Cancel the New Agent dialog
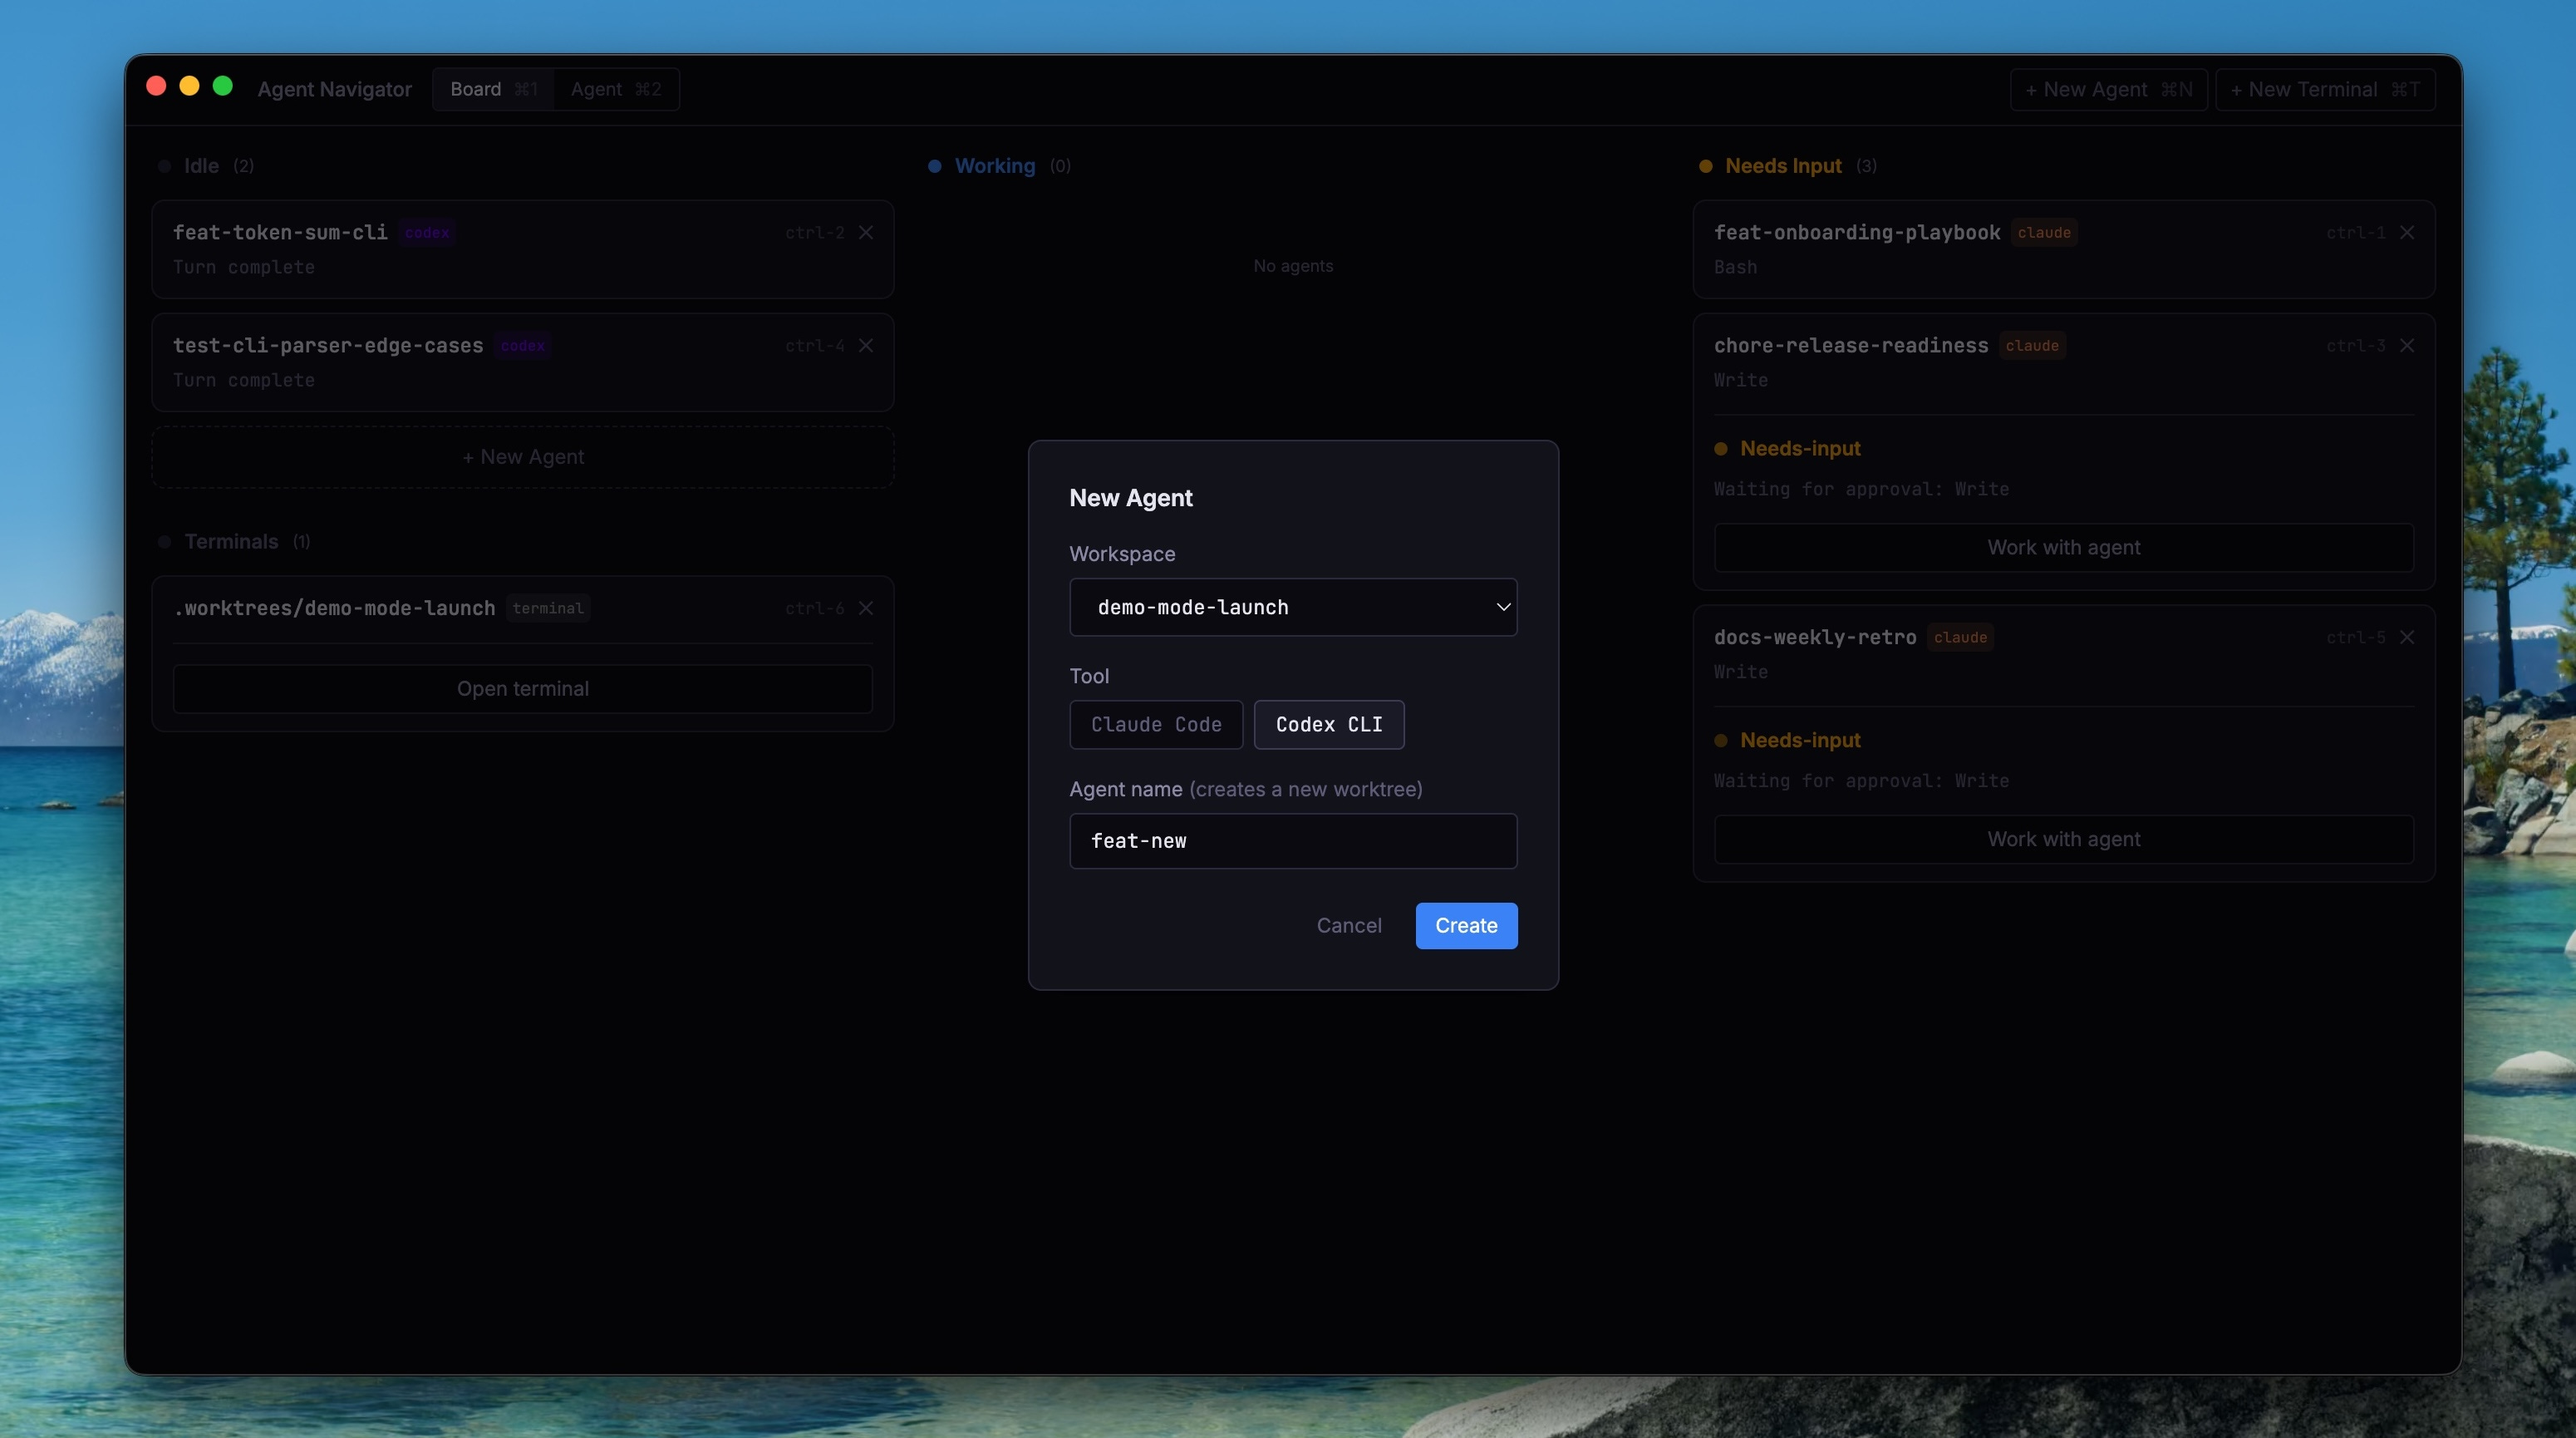 (1348, 925)
